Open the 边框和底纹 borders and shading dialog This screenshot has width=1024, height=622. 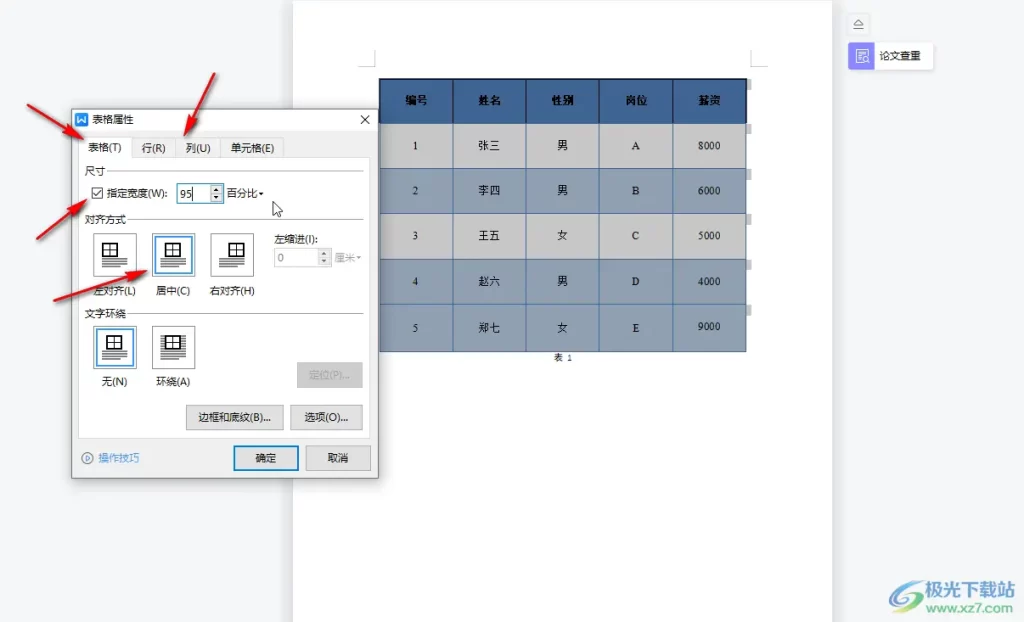[233, 417]
